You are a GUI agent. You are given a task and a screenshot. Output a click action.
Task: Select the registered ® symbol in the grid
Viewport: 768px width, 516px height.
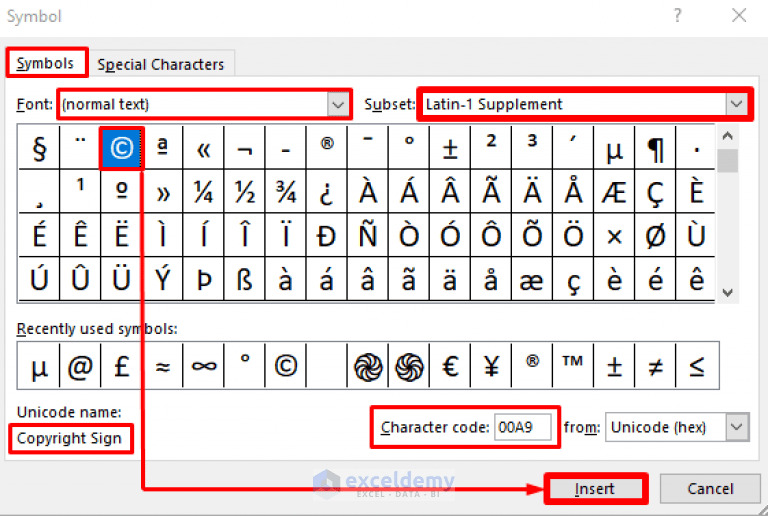pos(327,148)
